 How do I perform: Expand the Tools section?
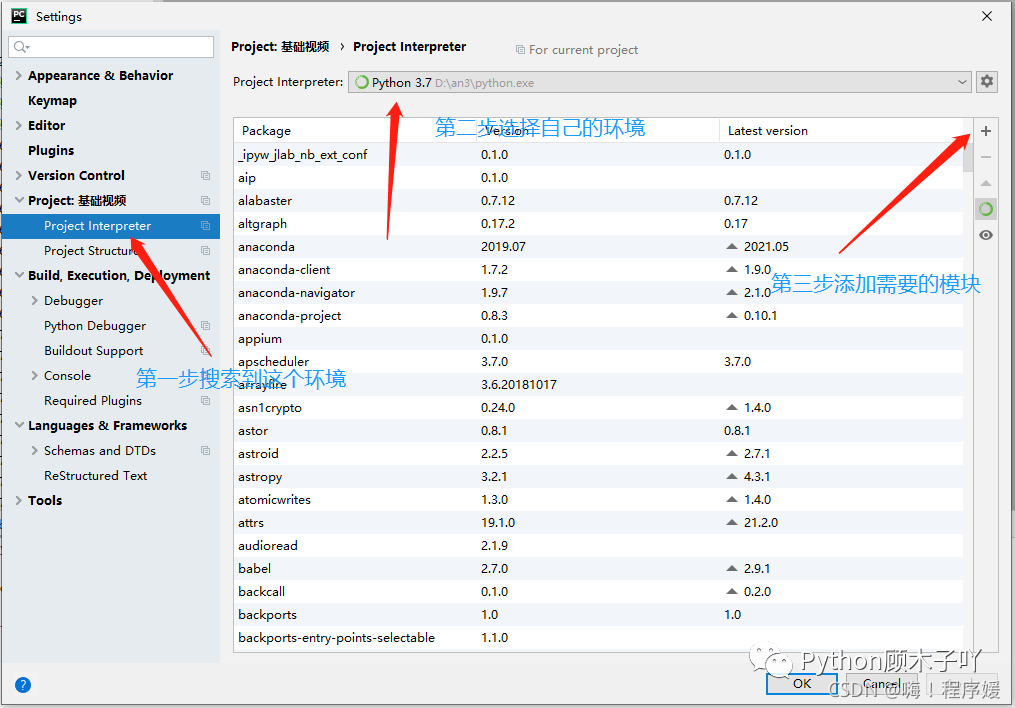19,500
